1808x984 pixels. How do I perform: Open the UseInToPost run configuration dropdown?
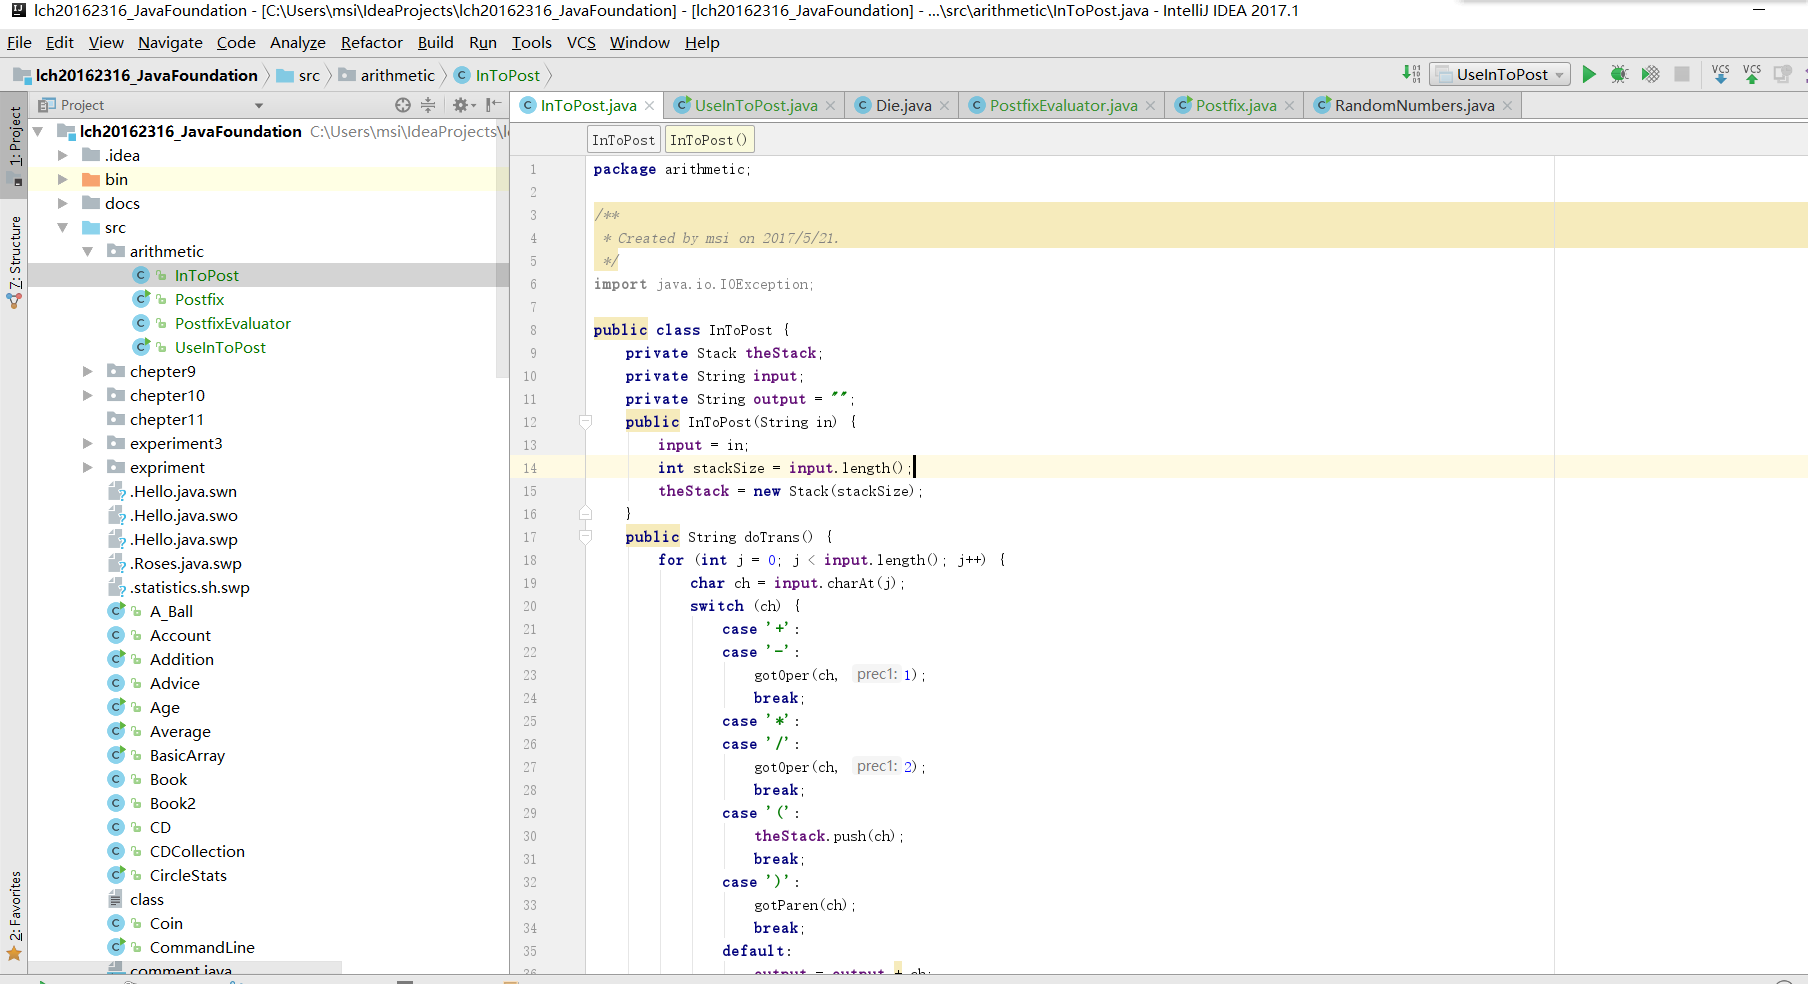tap(1500, 74)
